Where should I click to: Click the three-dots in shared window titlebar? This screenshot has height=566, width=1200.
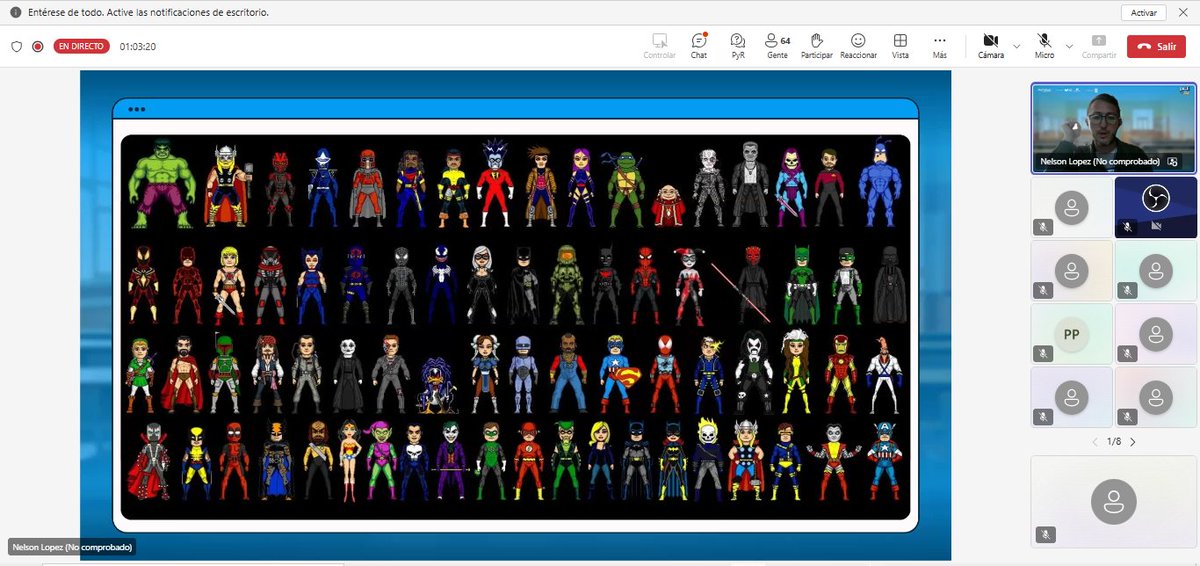coord(137,109)
